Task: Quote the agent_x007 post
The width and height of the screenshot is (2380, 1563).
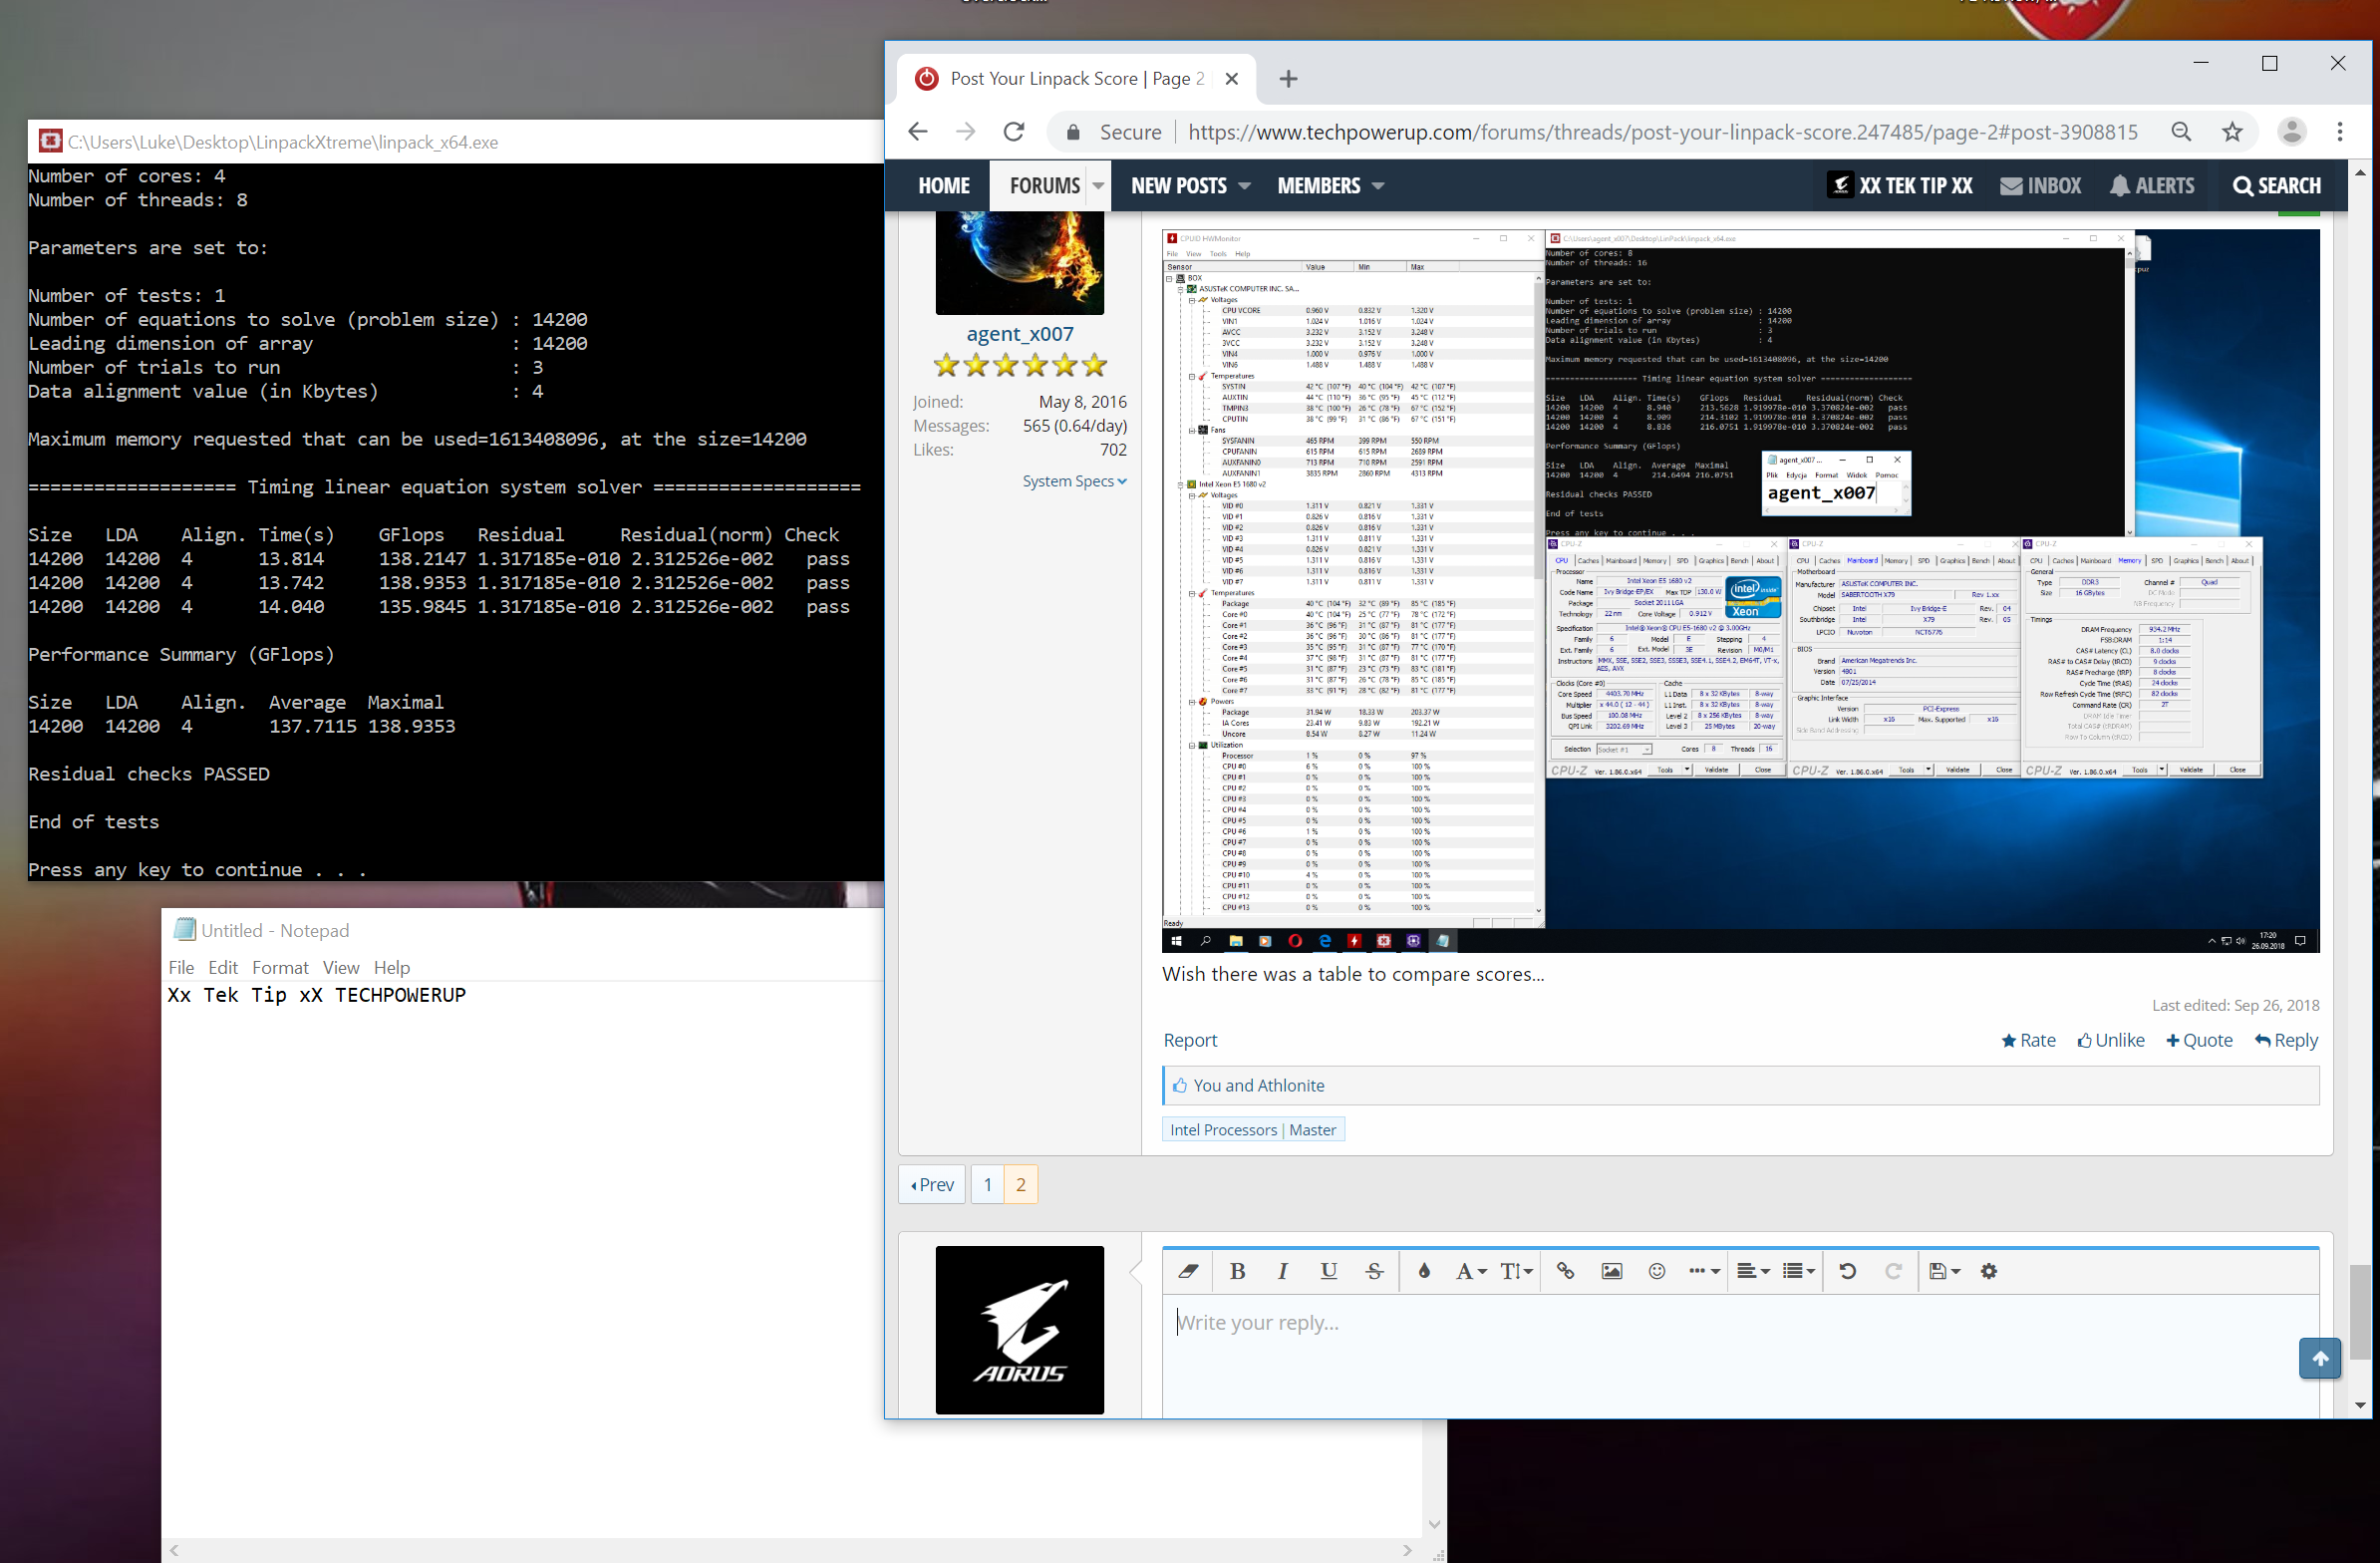Action: (x=2199, y=1040)
